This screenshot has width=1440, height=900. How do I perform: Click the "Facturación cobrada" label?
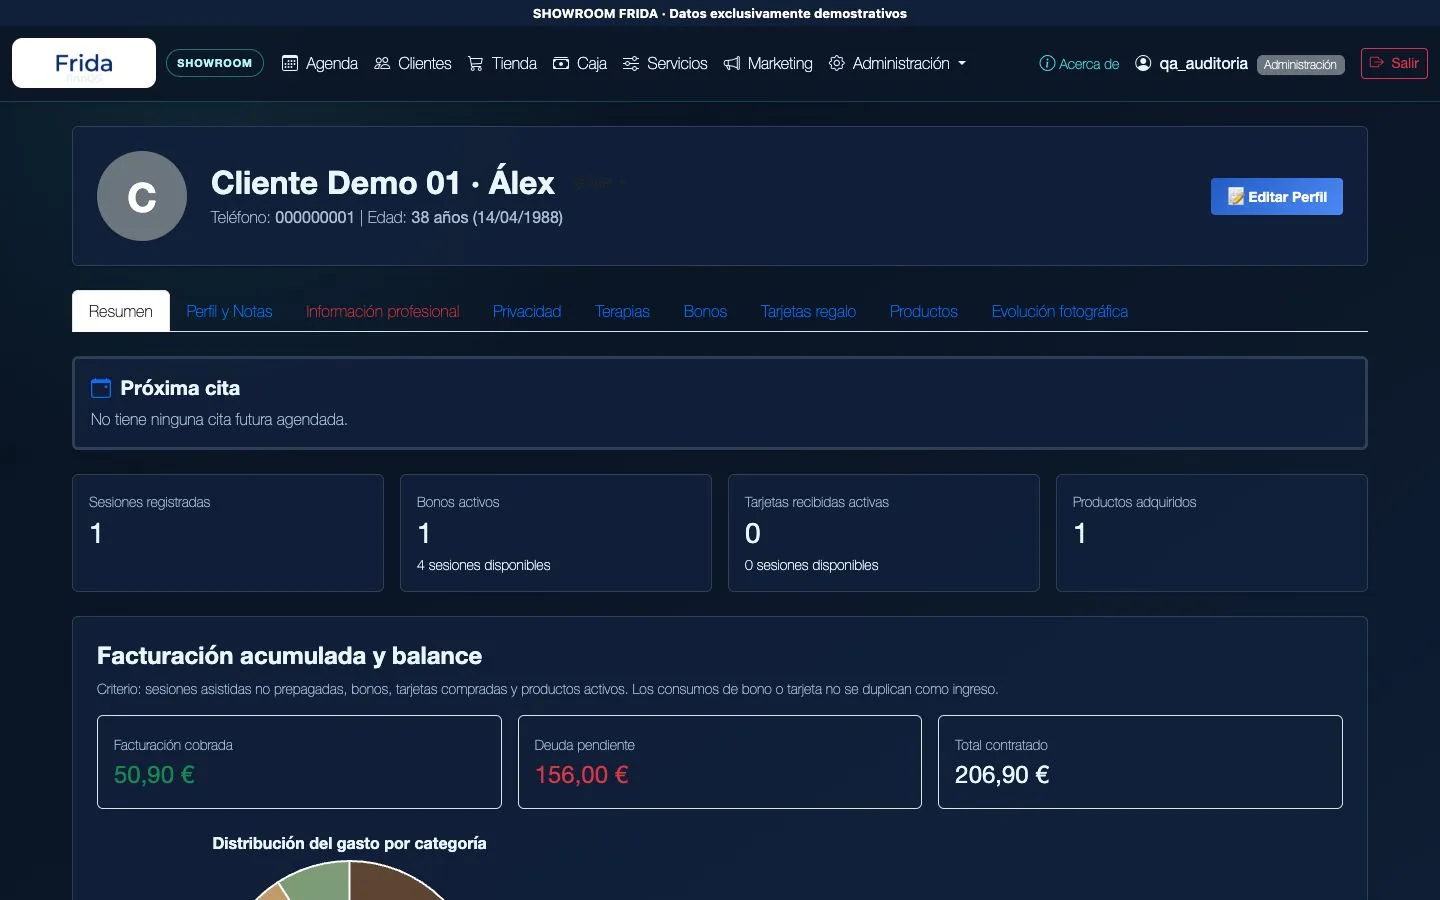pos(173,745)
